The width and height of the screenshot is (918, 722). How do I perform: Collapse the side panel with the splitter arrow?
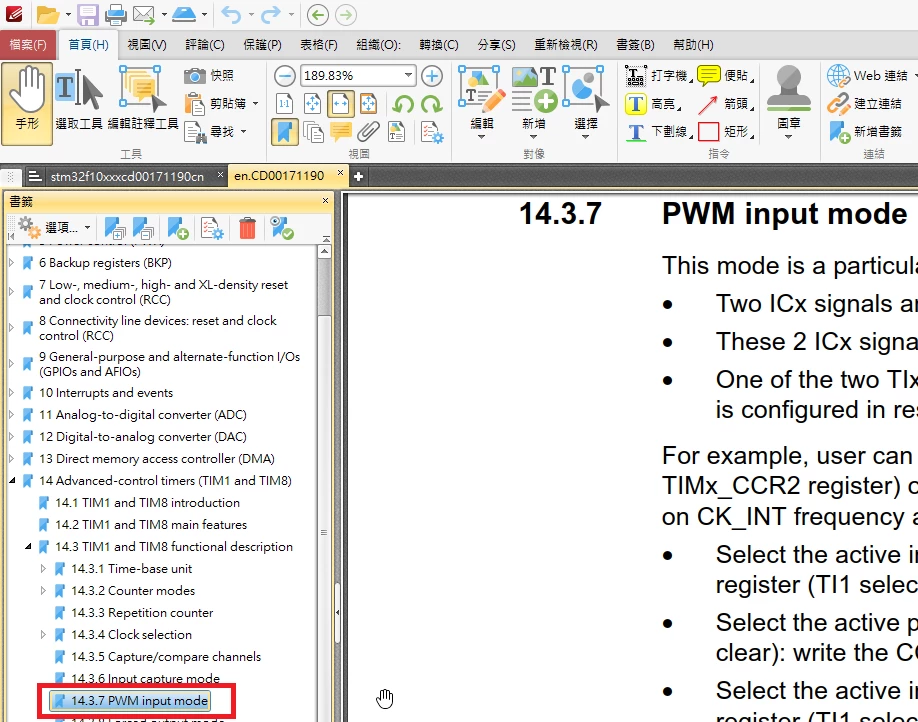pyautogui.click(x=337, y=612)
